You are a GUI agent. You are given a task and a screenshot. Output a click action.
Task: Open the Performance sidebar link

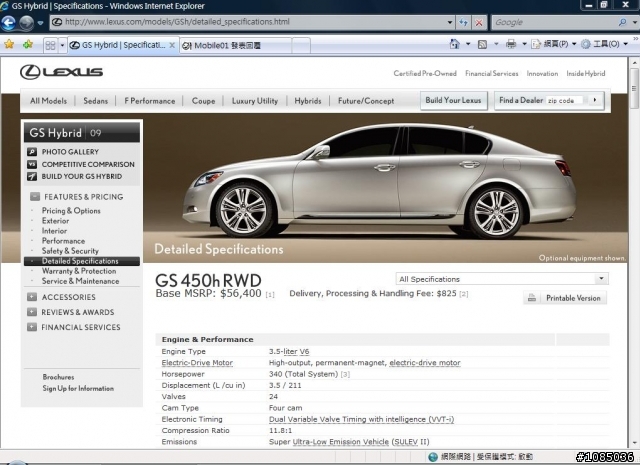[x=63, y=241]
